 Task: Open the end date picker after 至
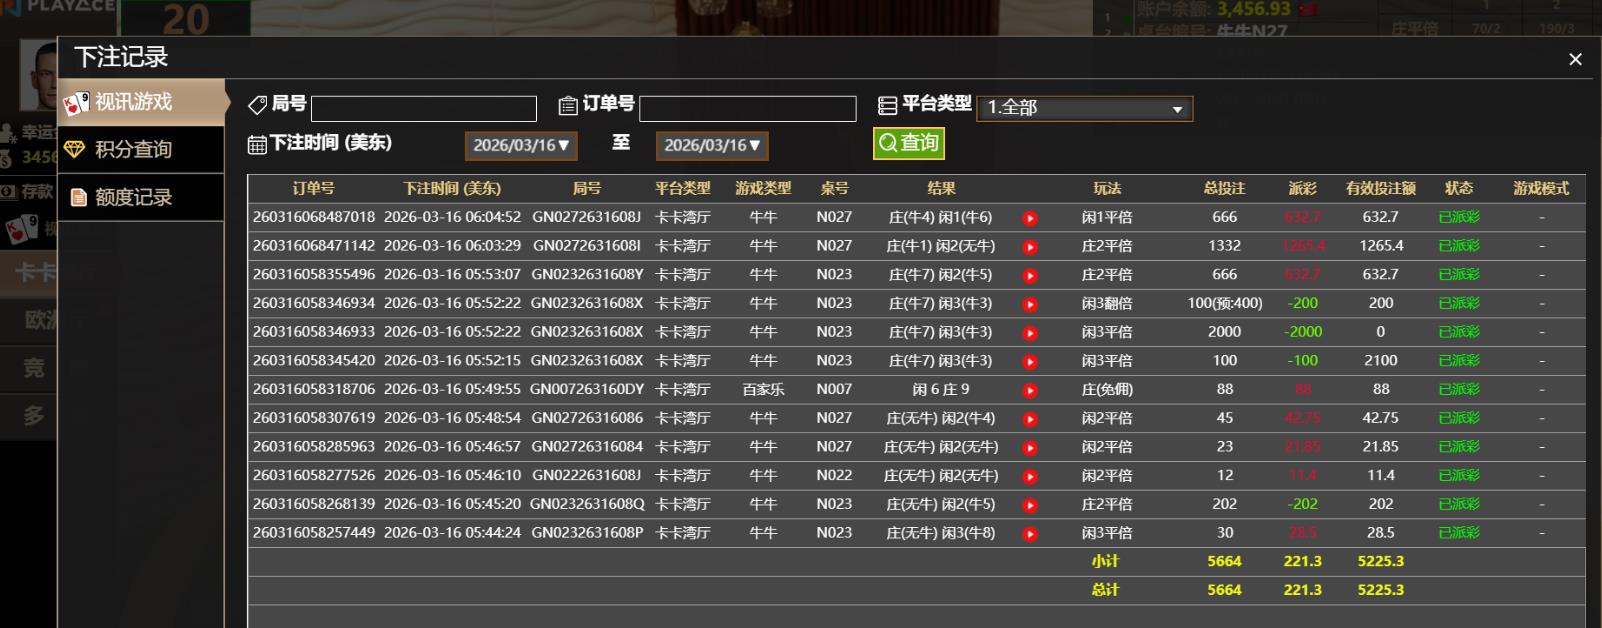[x=712, y=146]
